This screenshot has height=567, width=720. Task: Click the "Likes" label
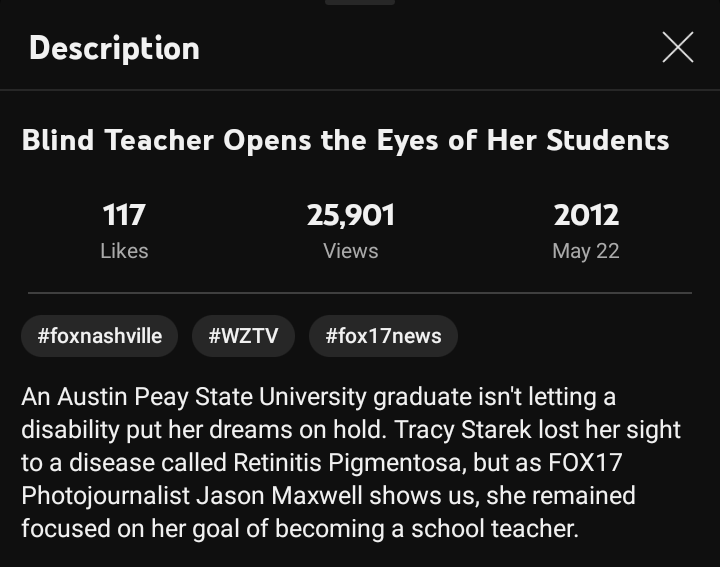point(124,250)
